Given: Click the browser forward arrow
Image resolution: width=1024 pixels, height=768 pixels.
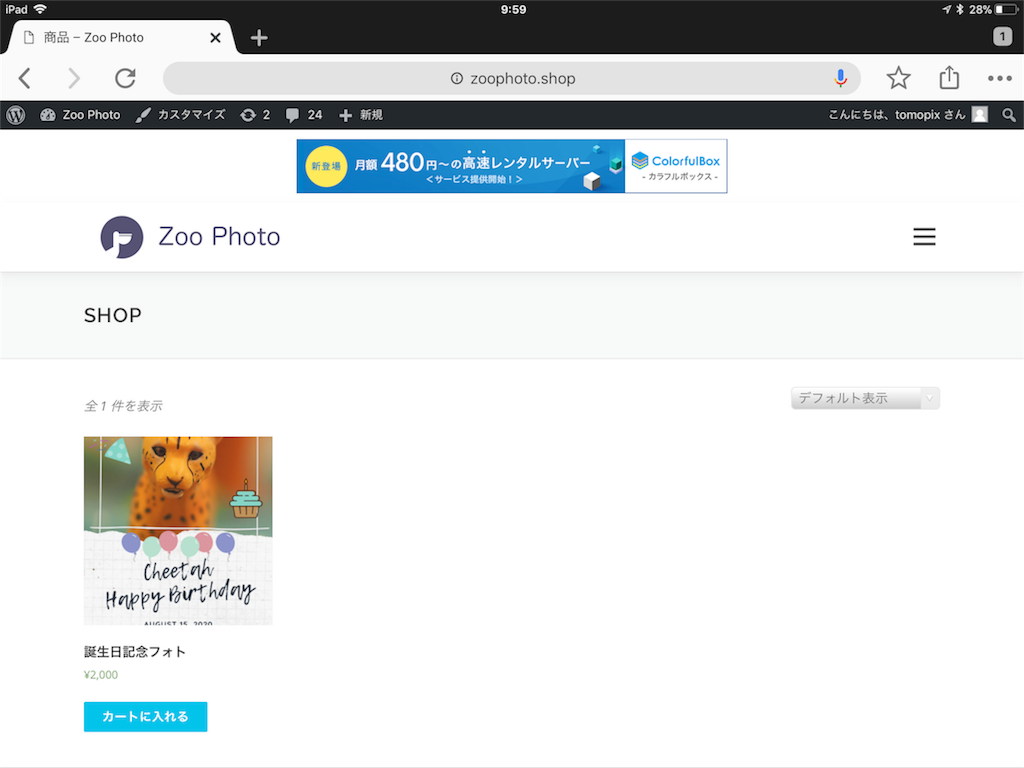Looking at the screenshot, I should (x=74, y=78).
